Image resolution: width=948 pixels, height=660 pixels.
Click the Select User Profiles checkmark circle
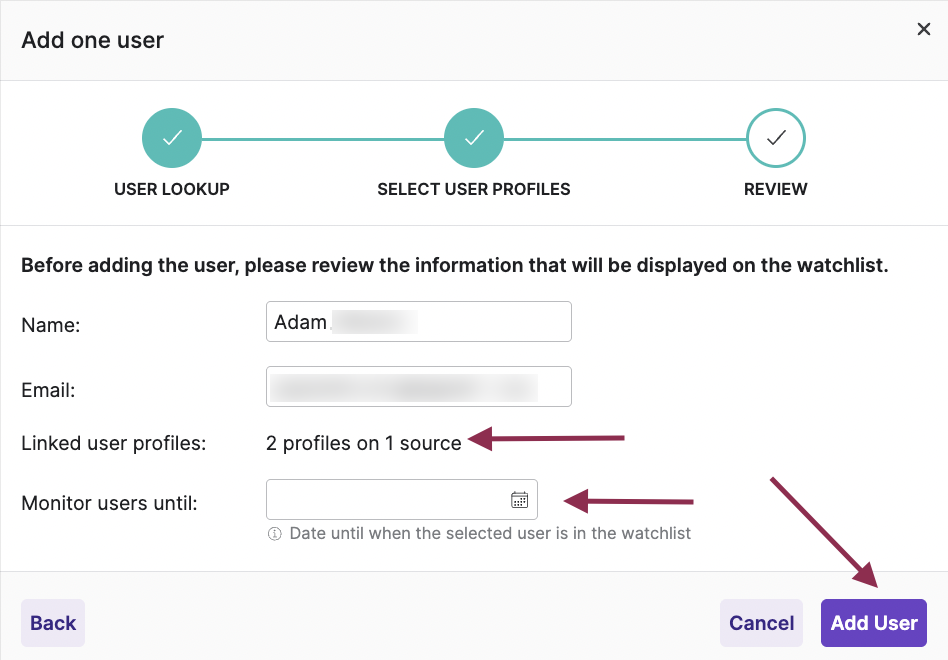coord(474,138)
